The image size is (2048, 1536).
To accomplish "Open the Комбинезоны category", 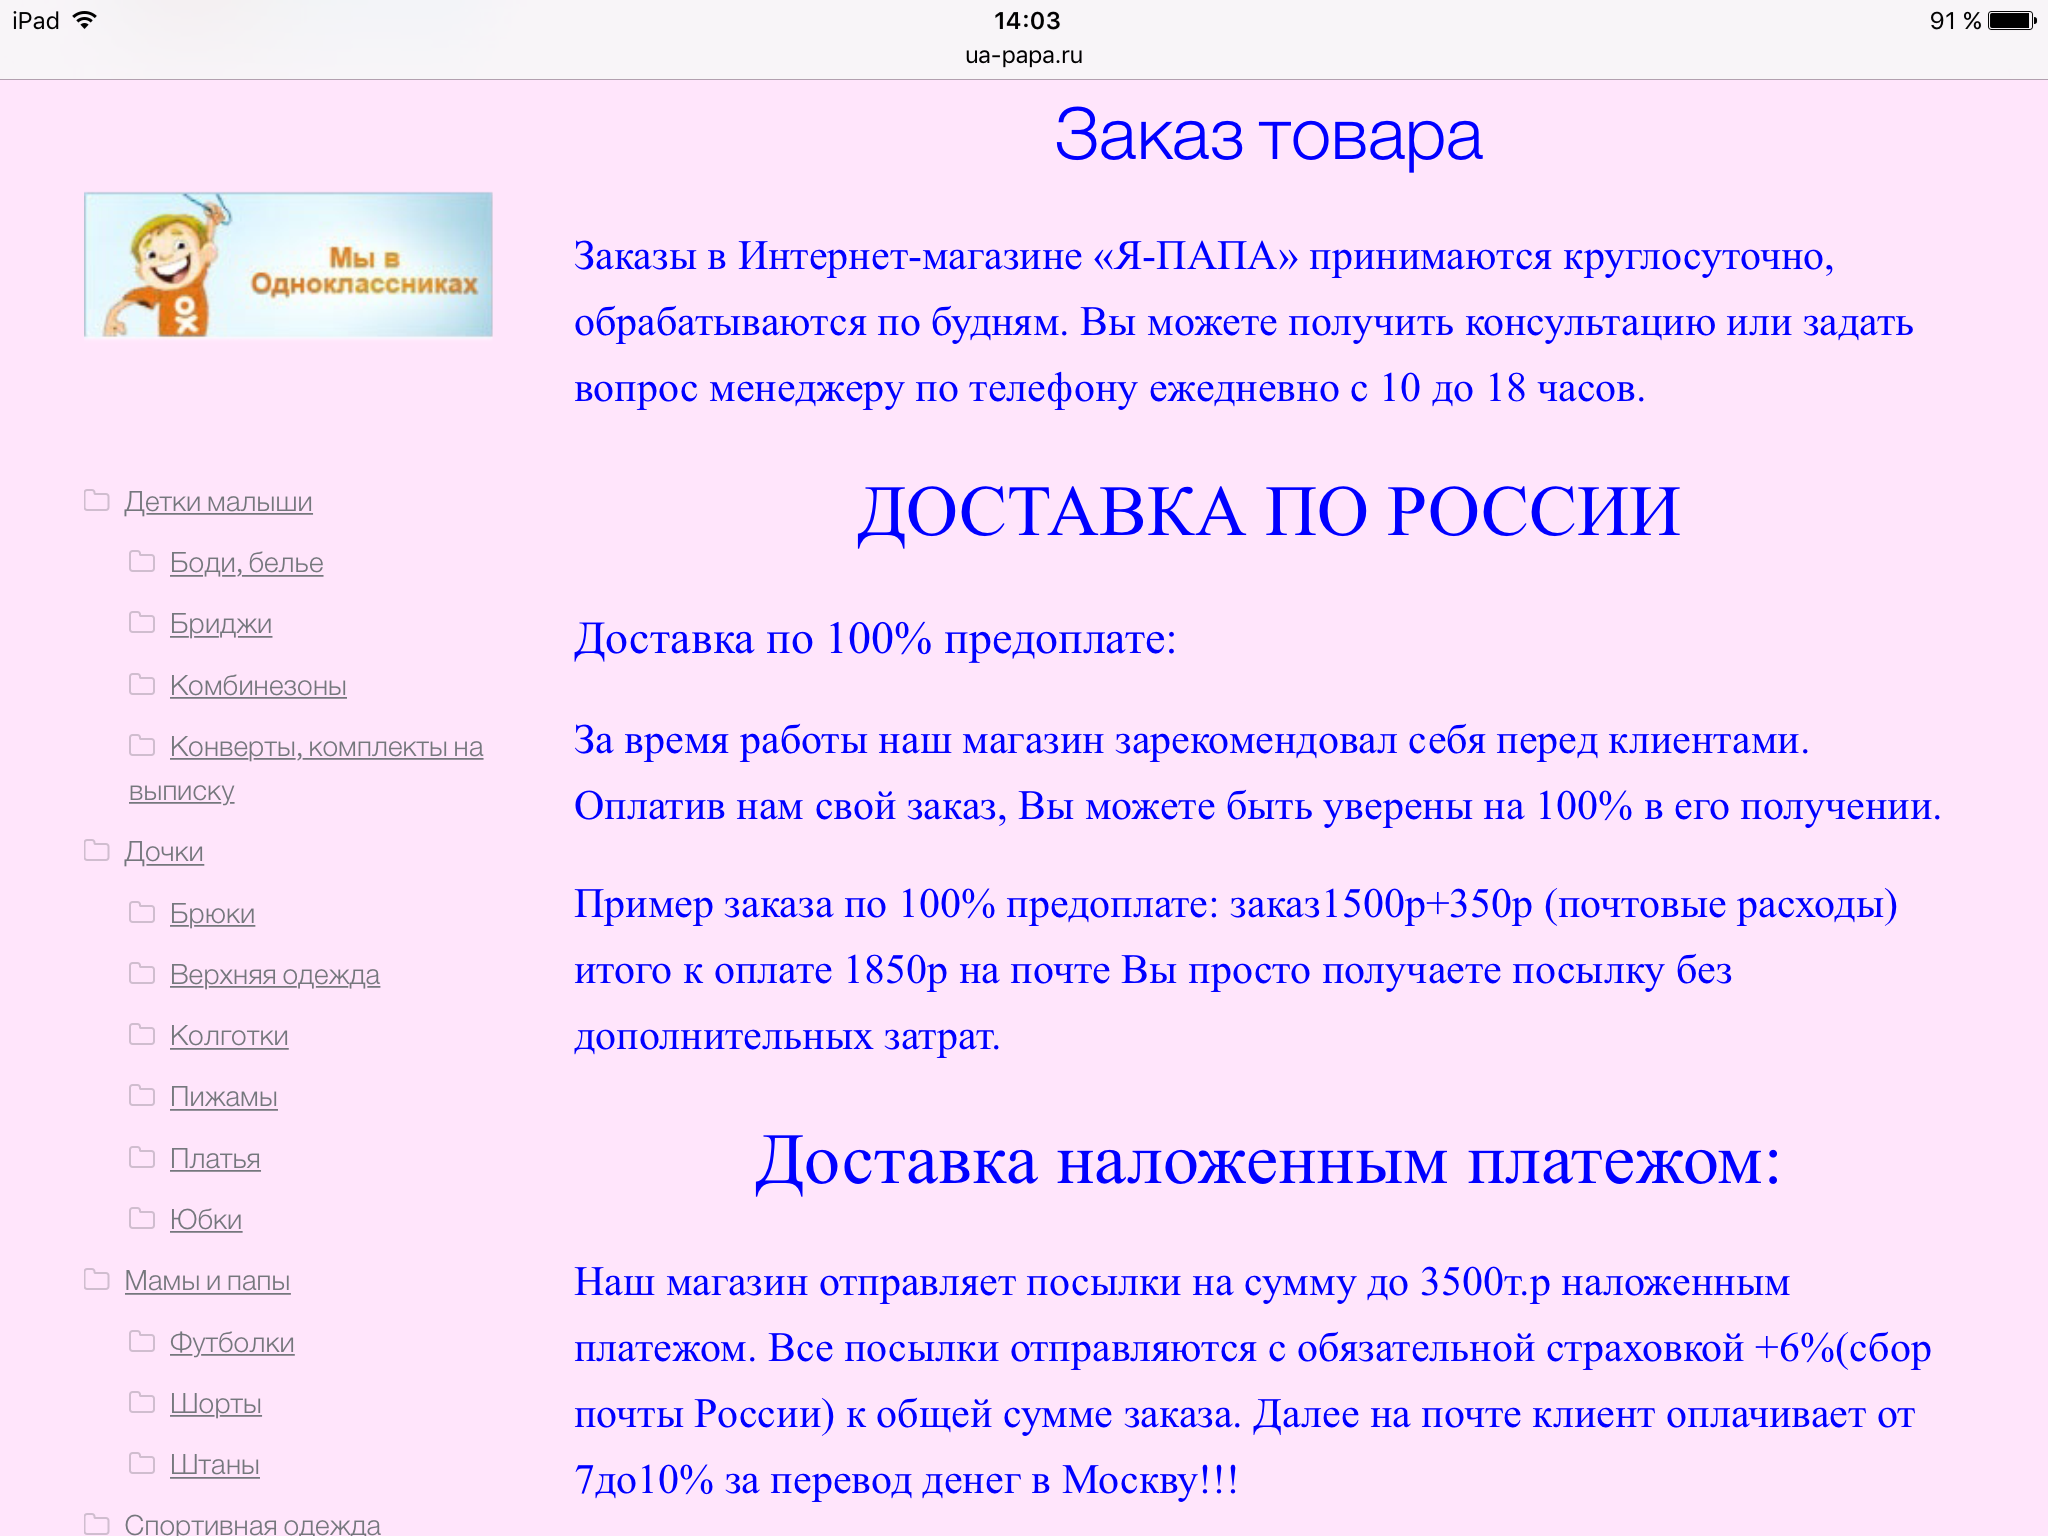I will point(258,686).
